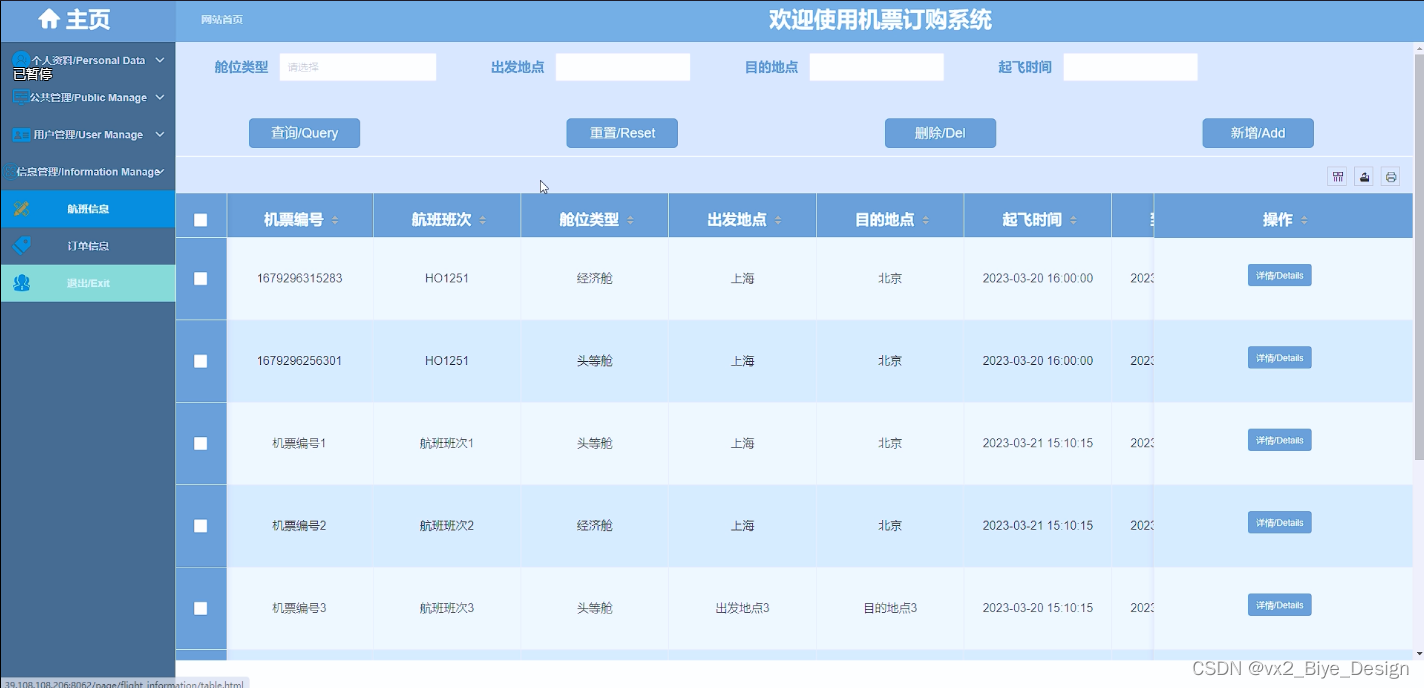Click the Public Manage monitor icon

(x=21, y=97)
